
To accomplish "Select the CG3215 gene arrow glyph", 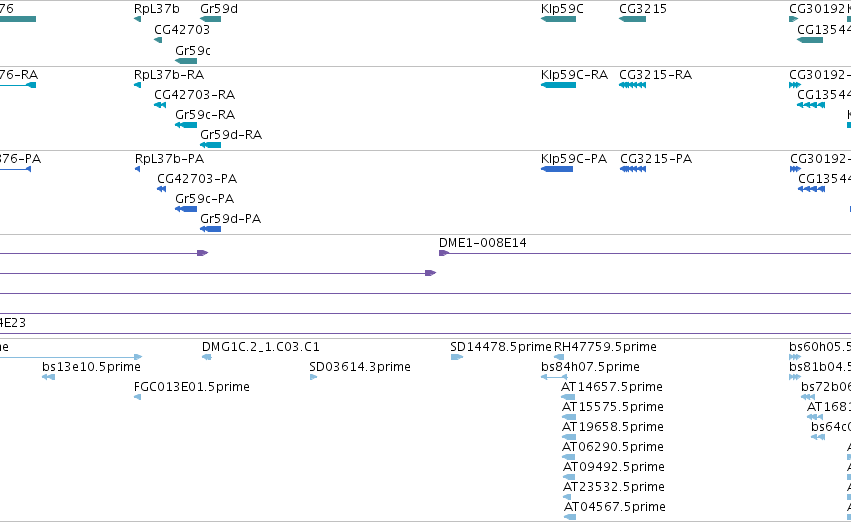I will [632, 19].
